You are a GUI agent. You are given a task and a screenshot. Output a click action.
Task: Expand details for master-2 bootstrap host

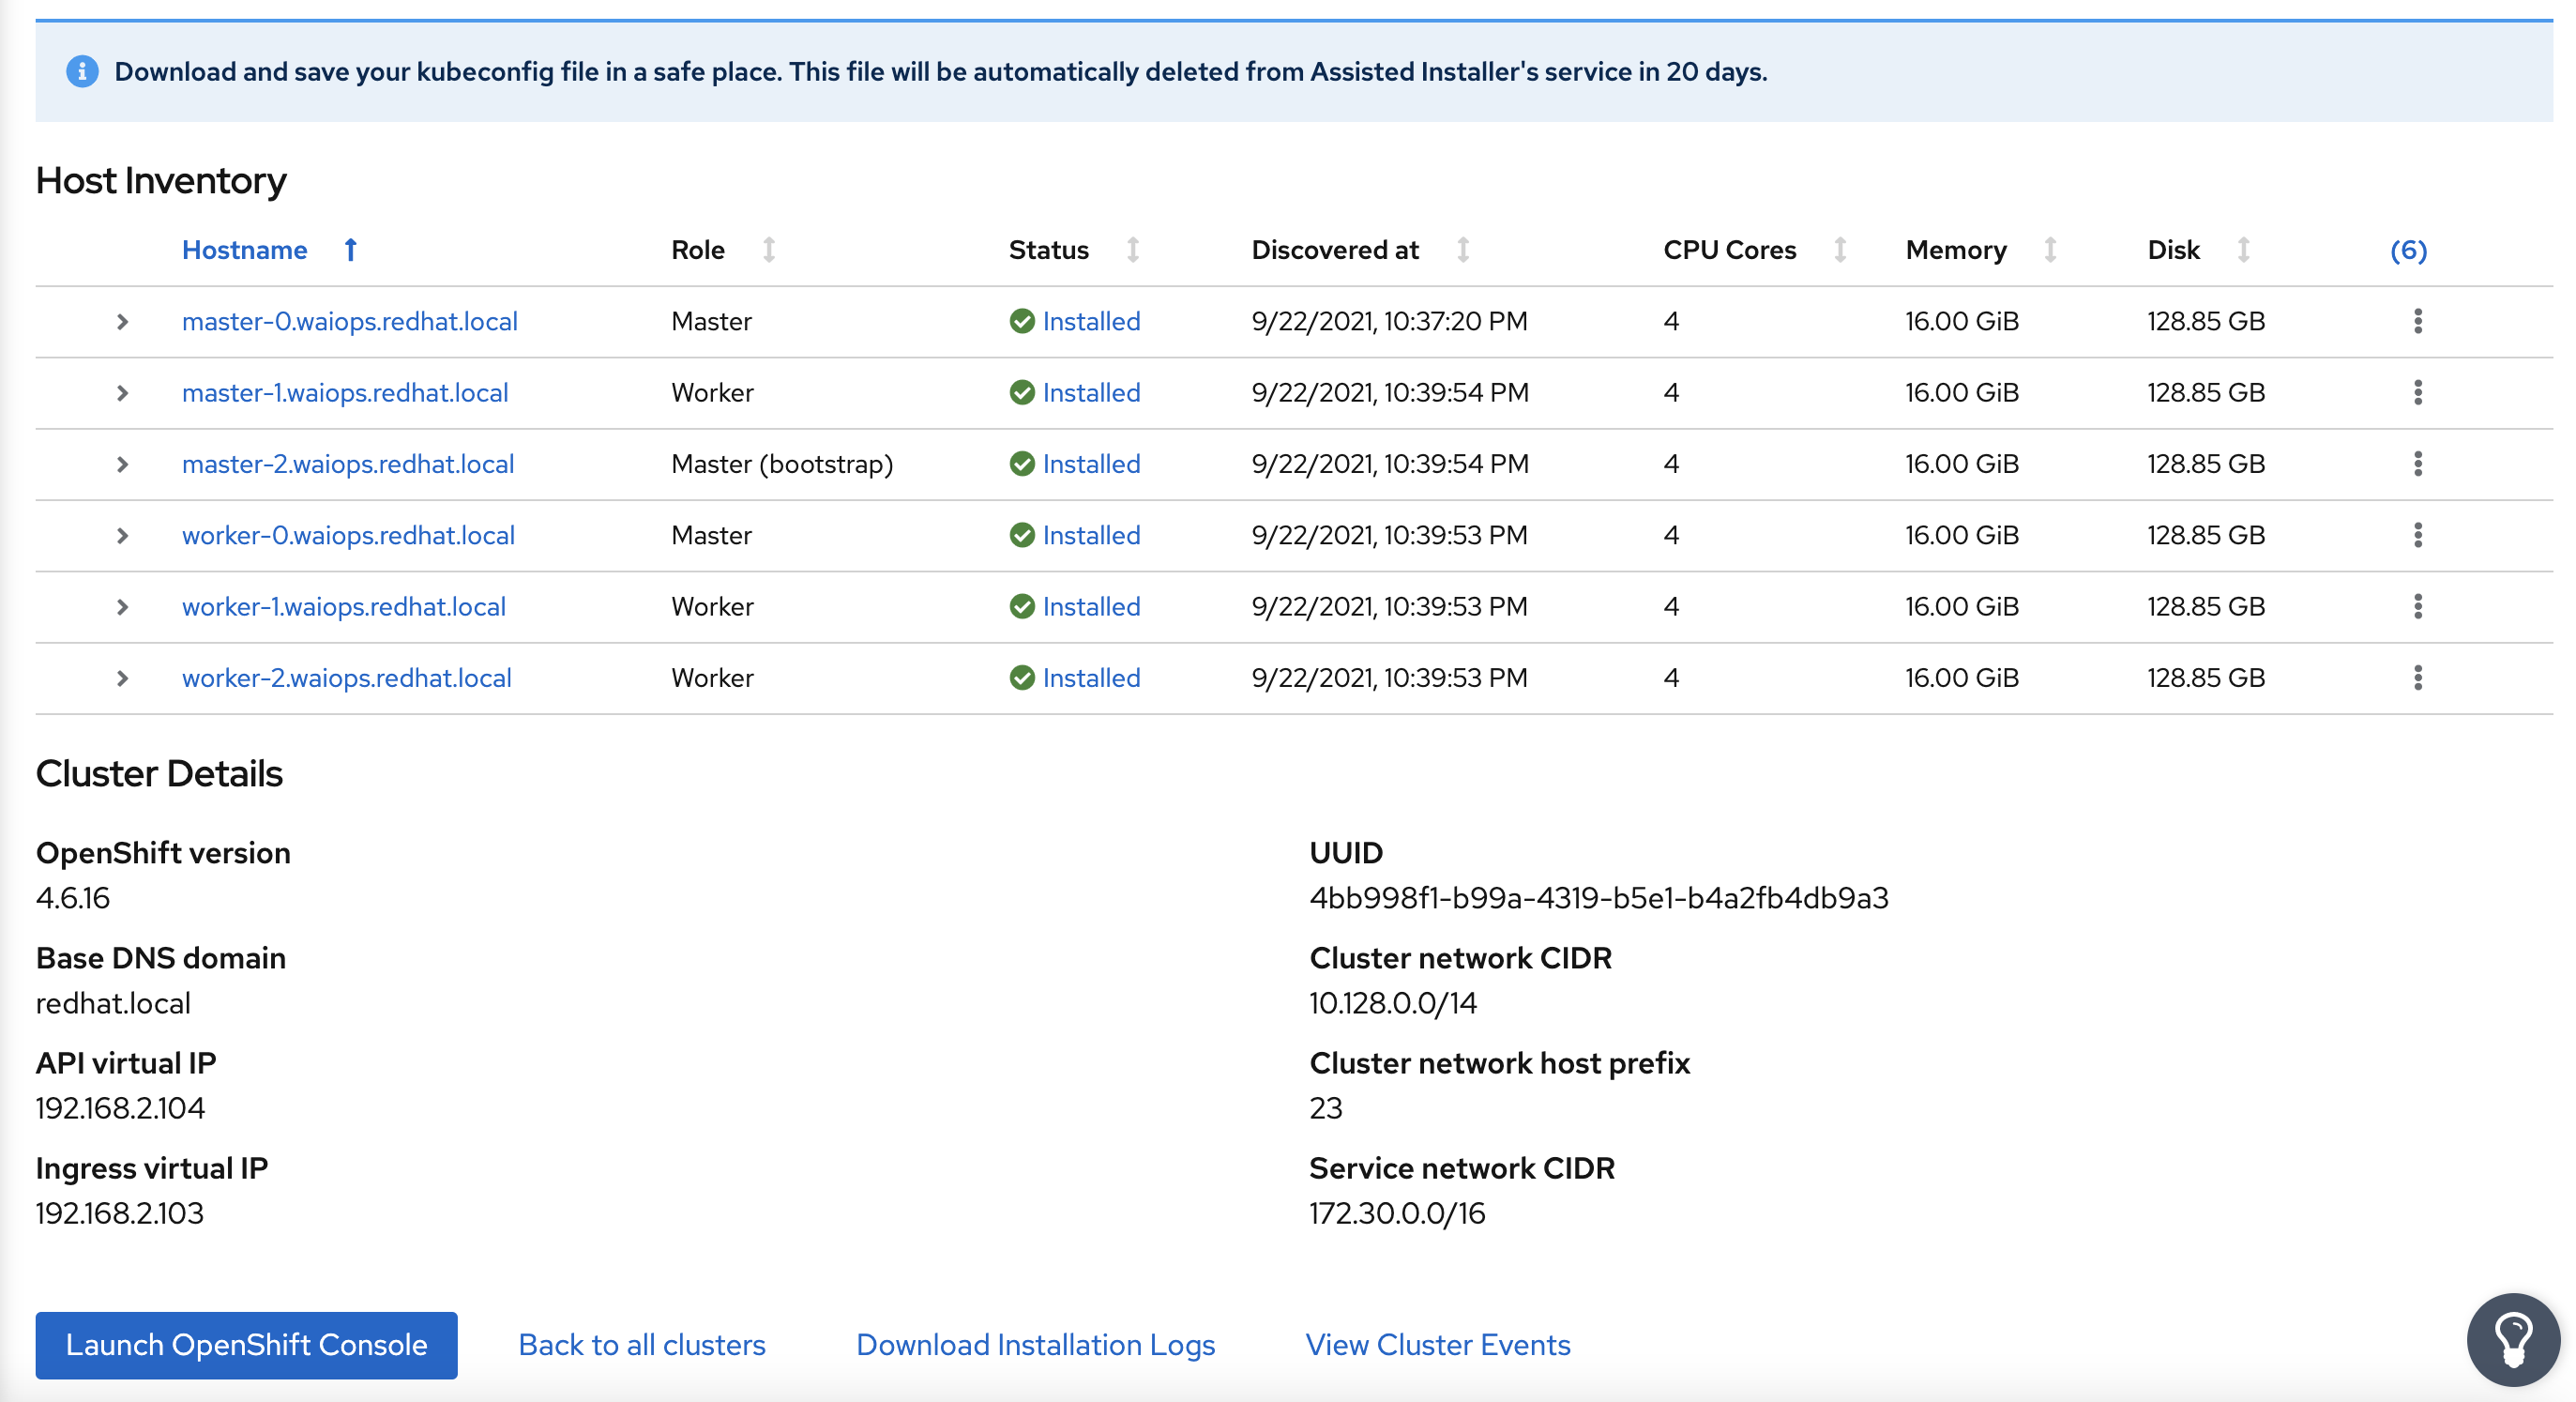122,464
